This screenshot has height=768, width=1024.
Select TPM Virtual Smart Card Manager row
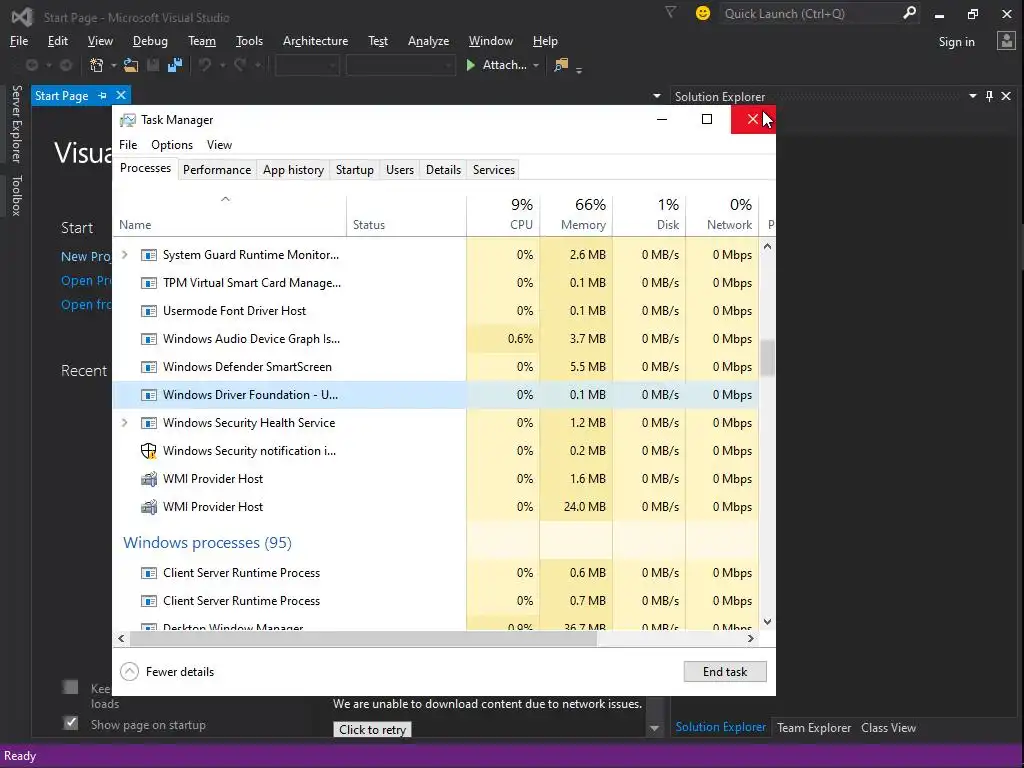(436, 283)
